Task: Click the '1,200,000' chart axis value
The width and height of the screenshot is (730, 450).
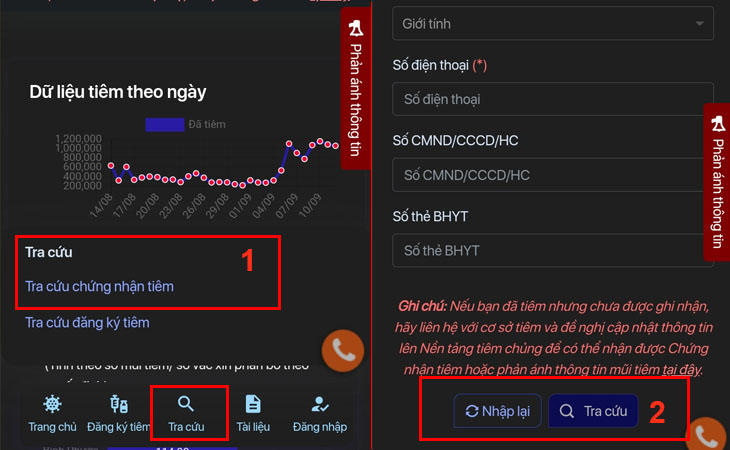Action: 78,139
